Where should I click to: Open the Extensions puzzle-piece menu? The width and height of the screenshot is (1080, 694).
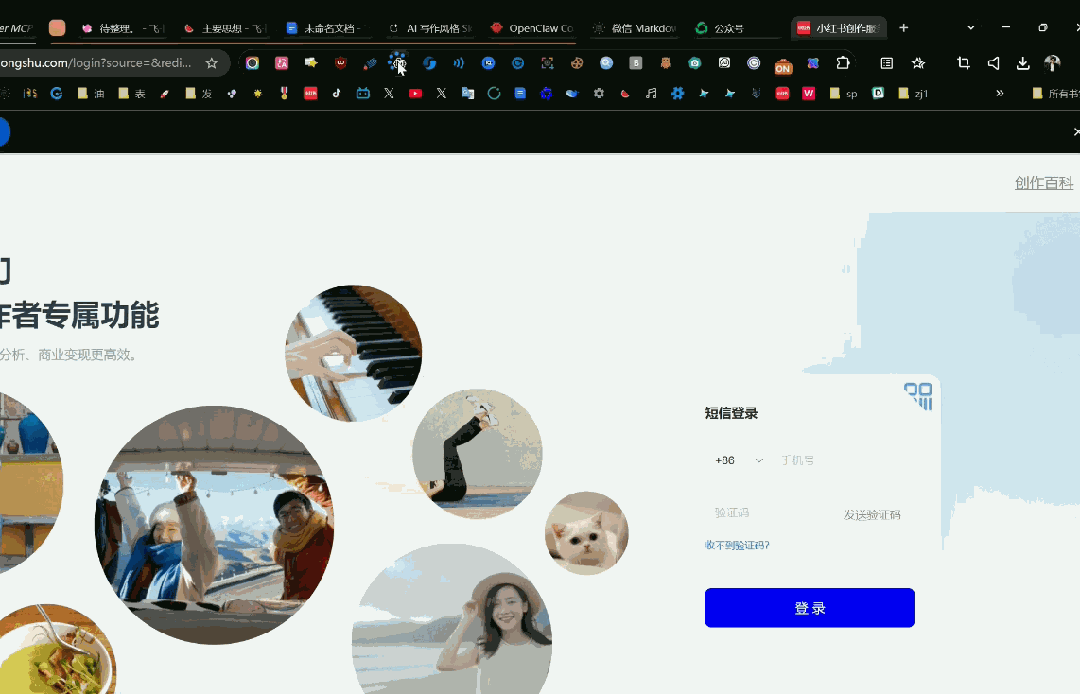tap(842, 63)
